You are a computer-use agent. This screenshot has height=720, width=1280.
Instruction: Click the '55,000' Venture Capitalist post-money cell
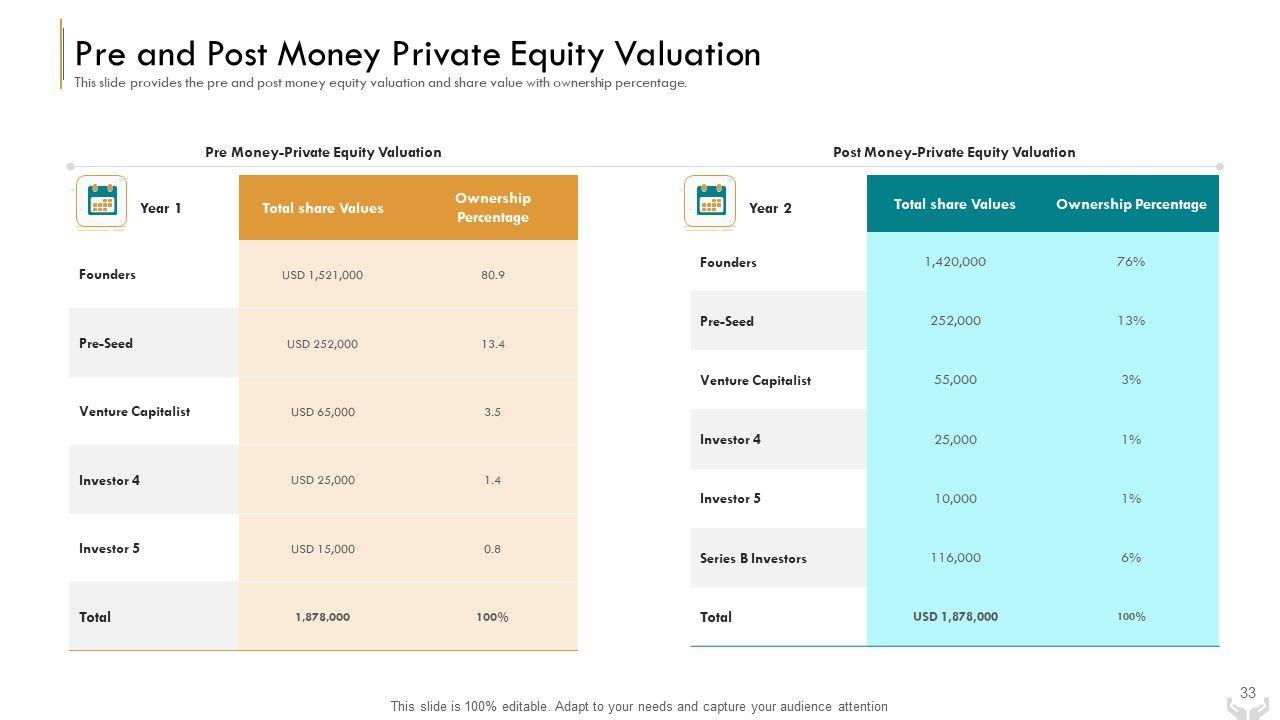click(955, 380)
